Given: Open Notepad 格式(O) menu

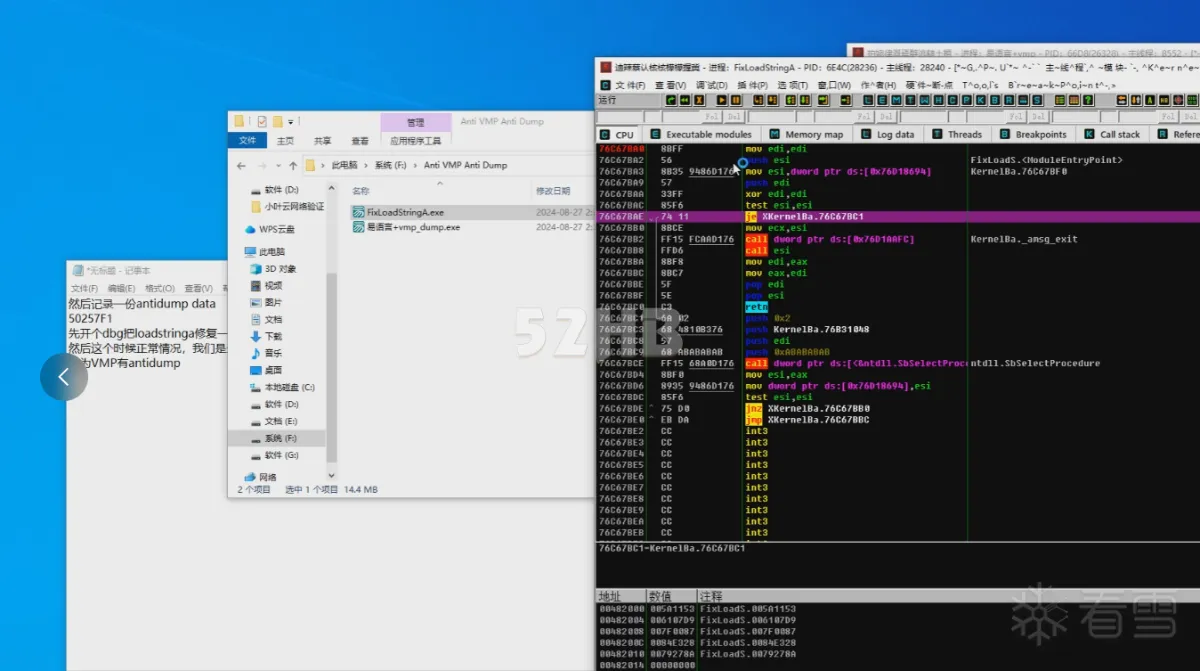Looking at the screenshot, I should [158, 288].
